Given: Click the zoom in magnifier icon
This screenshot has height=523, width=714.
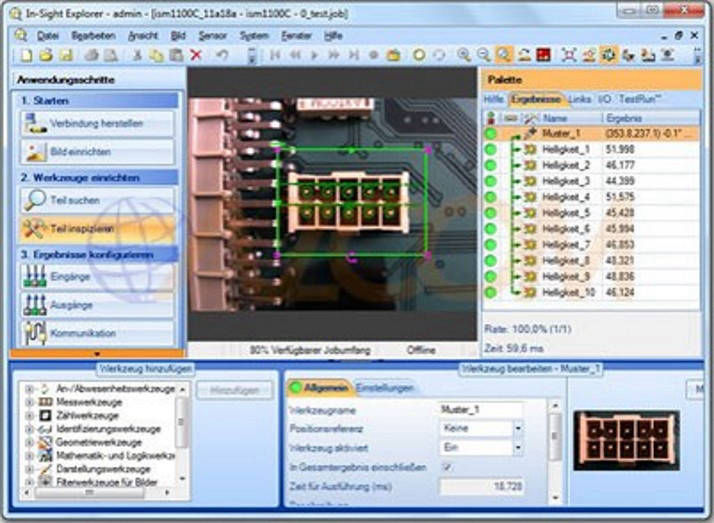Looking at the screenshot, I should pos(464,55).
